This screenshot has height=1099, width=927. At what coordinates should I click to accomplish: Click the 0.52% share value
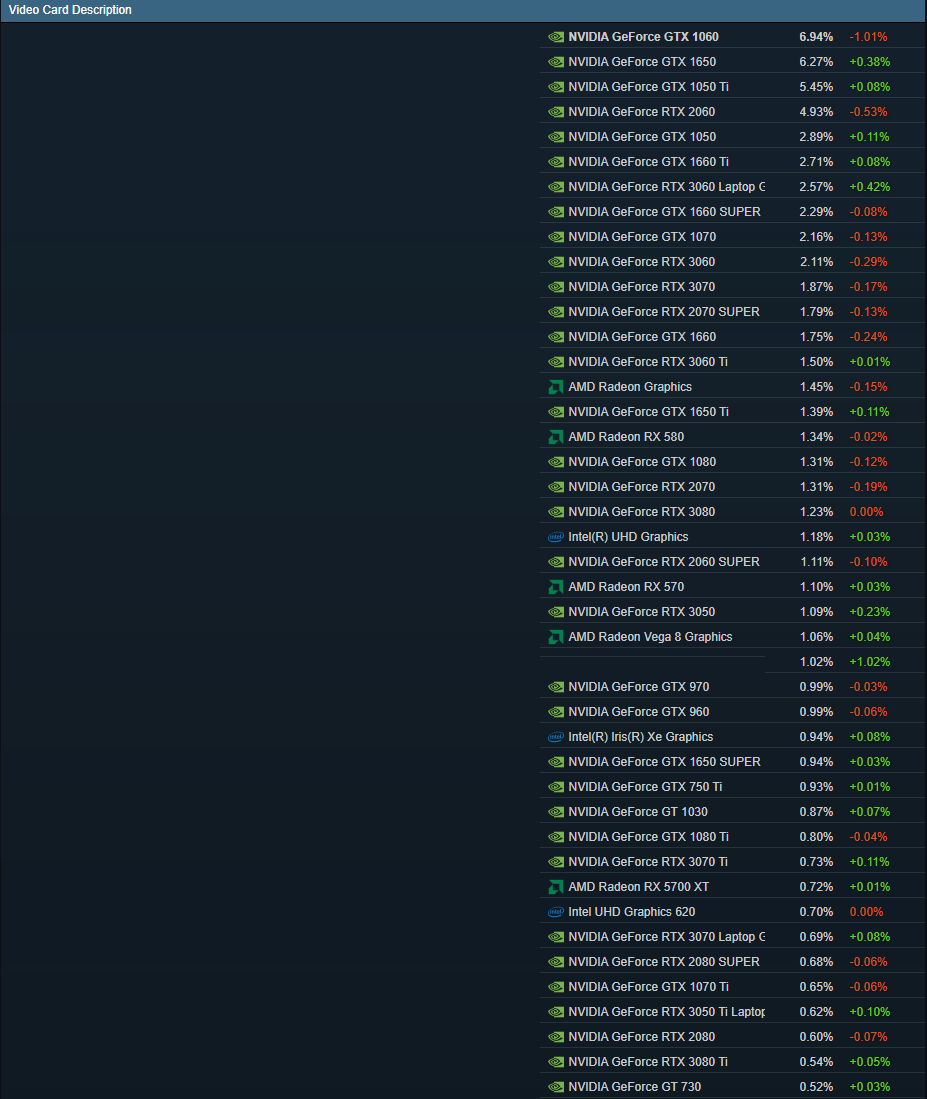pyautogui.click(x=816, y=1087)
